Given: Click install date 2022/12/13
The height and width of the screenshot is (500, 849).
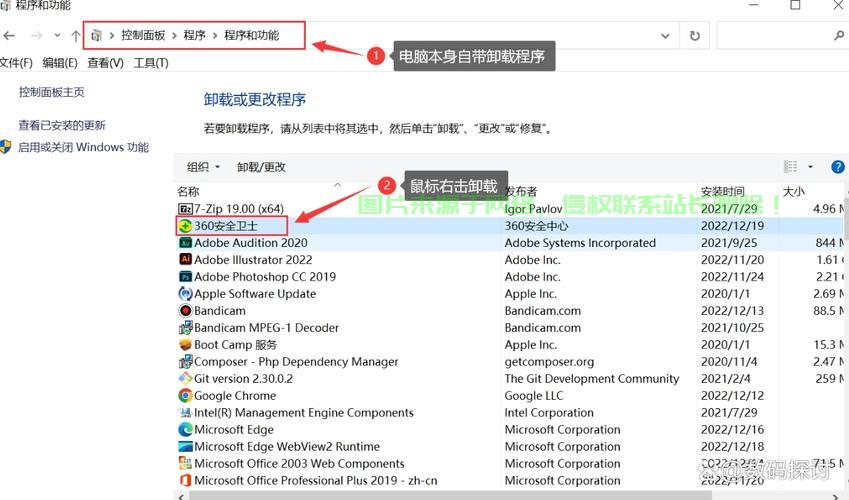Looking at the screenshot, I should coord(732,310).
